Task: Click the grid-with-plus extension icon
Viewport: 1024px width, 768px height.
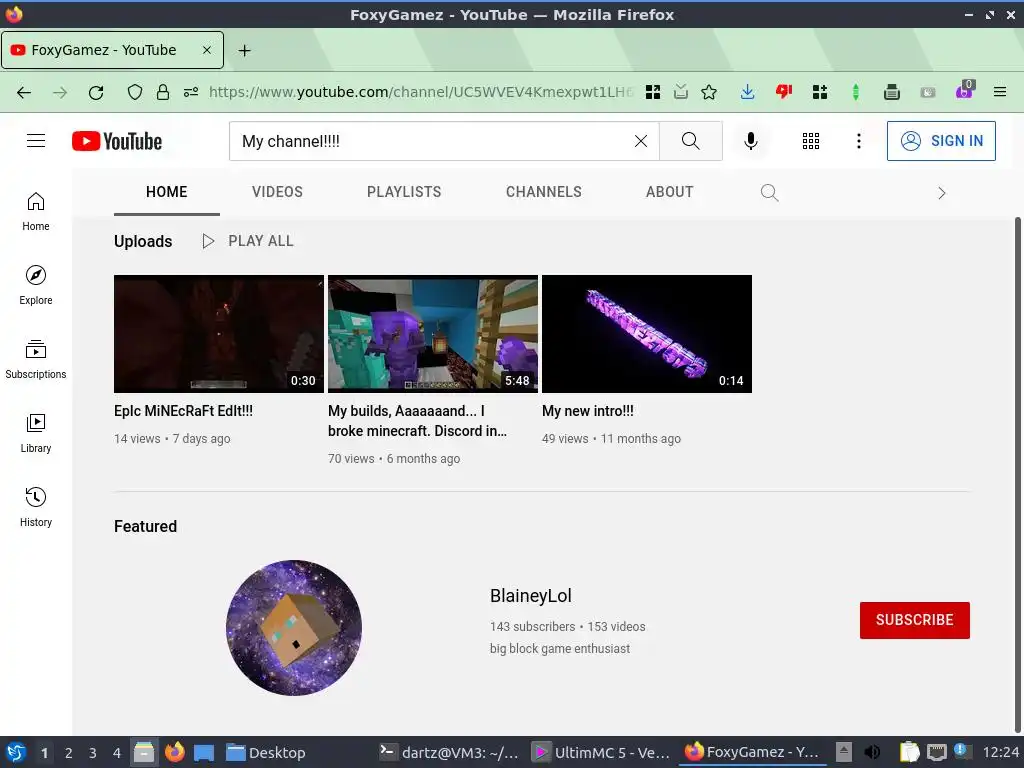Action: click(820, 93)
